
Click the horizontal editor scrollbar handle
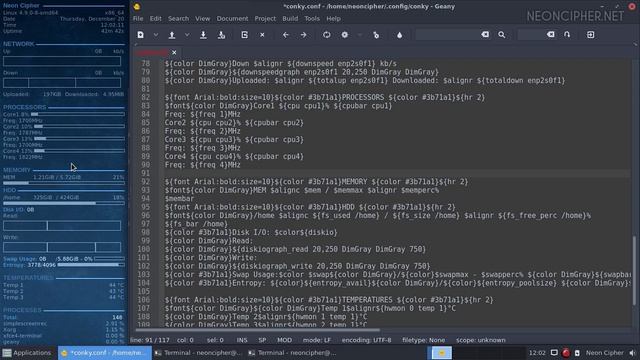[x=258, y=330]
